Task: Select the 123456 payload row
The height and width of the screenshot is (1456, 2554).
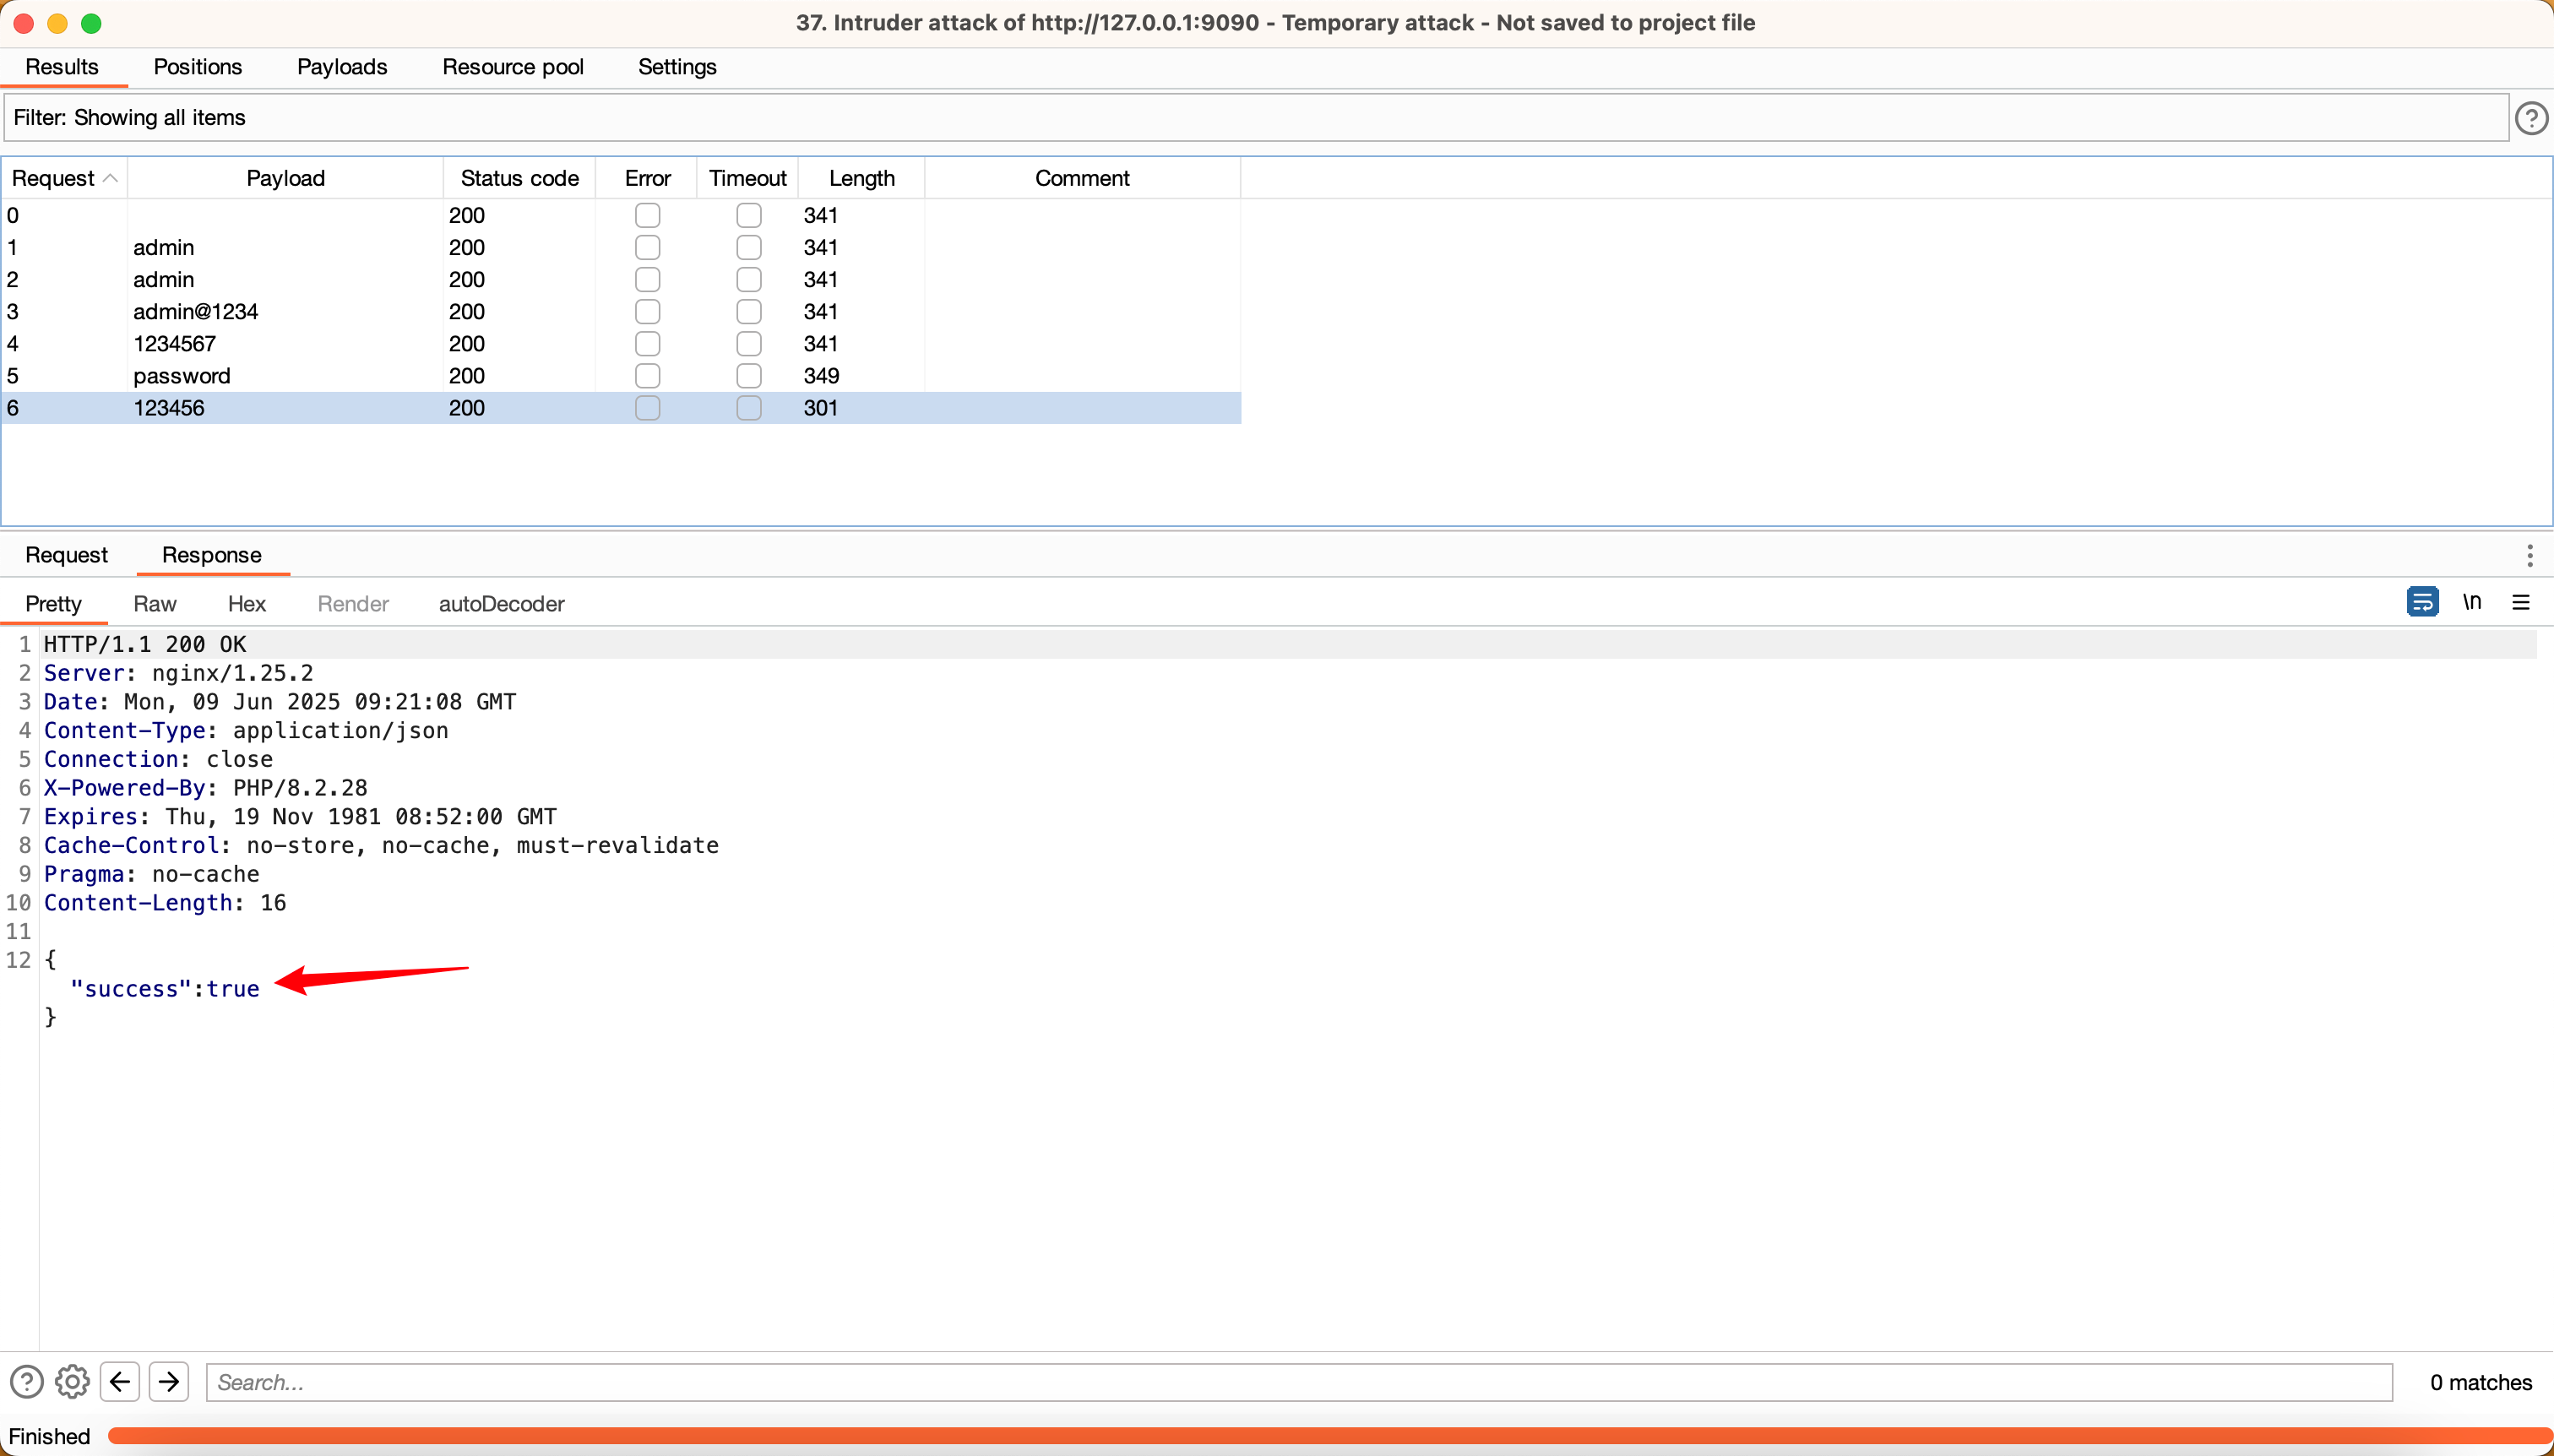Action: tap(621, 408)
